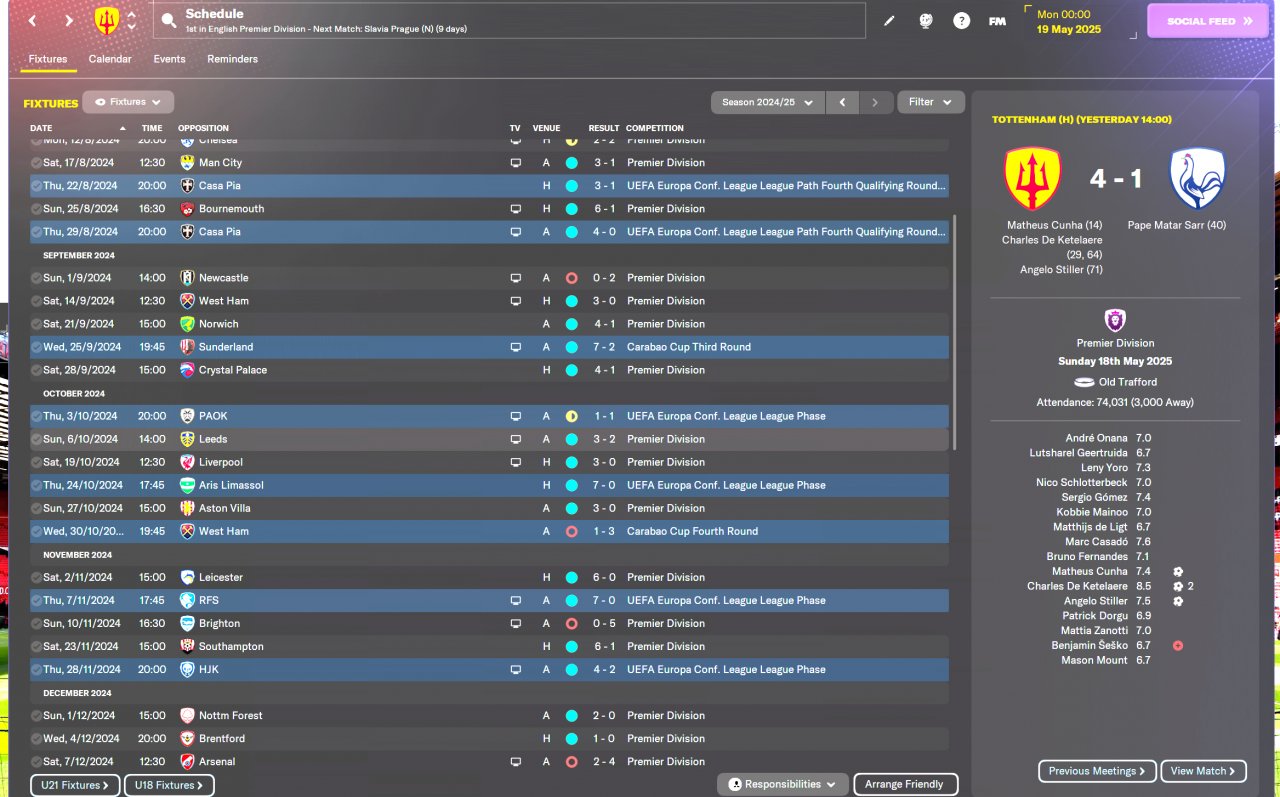
Task: Click the Nottm Forest club badge
Action: 187,716
